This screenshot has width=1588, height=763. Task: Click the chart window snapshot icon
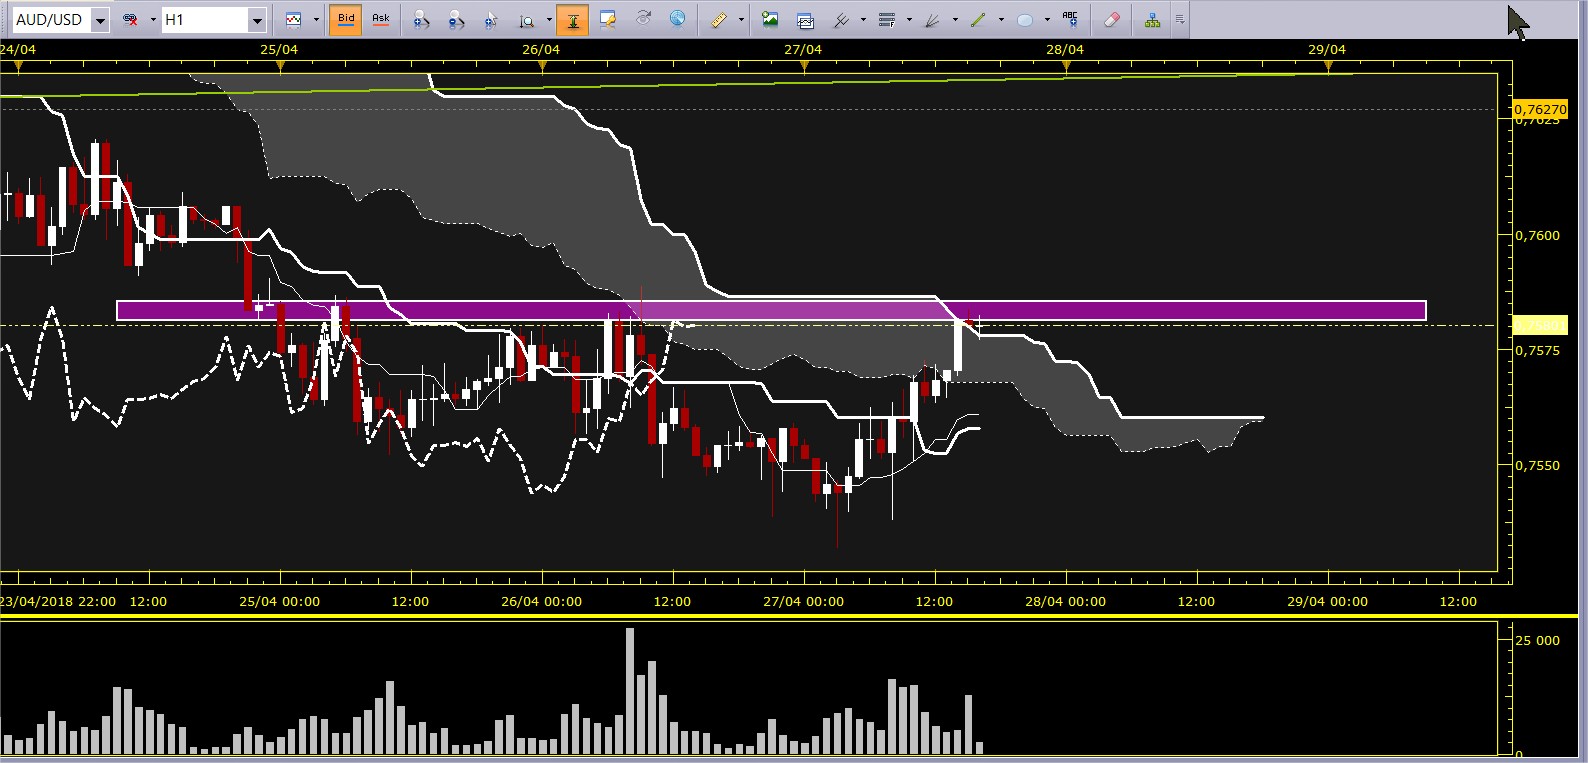[x=805, y=19]
